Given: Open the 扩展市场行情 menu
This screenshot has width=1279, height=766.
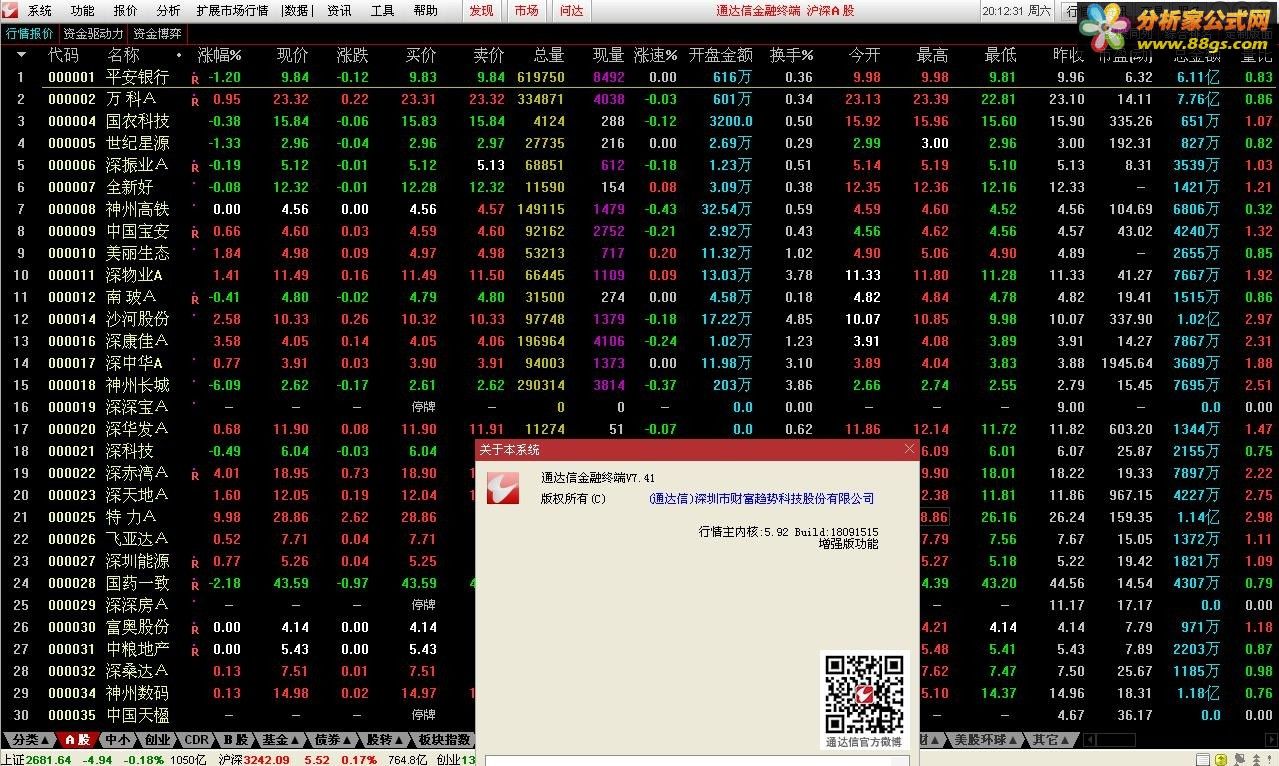Looking at the screenshot, I should [233, 11].
